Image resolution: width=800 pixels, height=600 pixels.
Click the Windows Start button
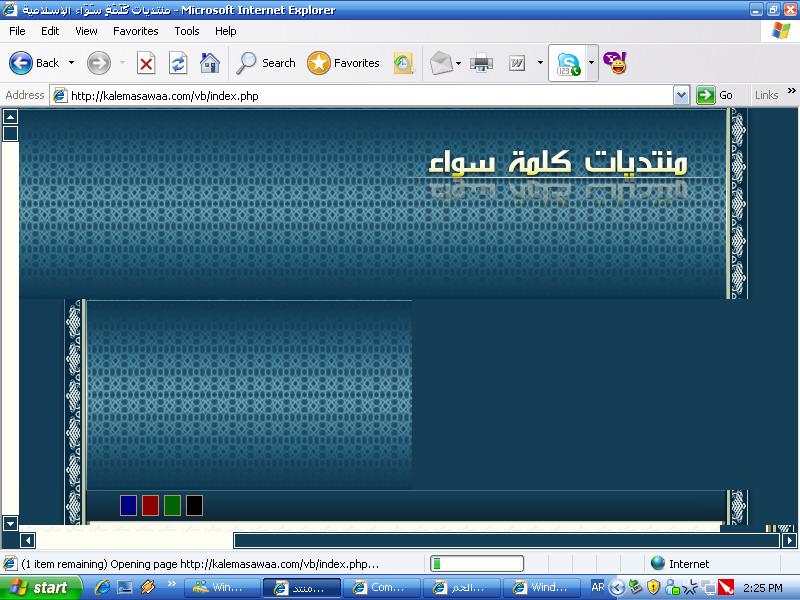pyautogui.click(x=38, y=587)
